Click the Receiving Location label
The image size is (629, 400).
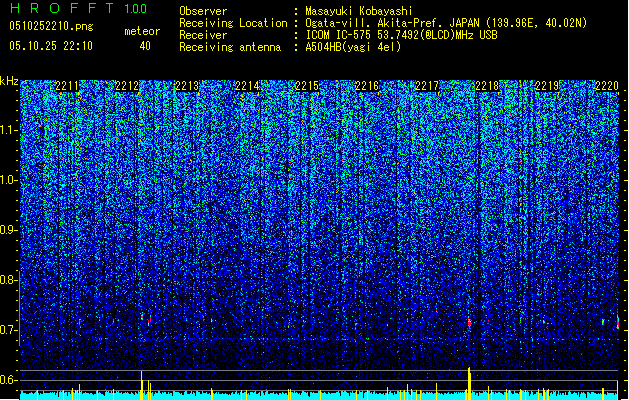coord(233,23)
